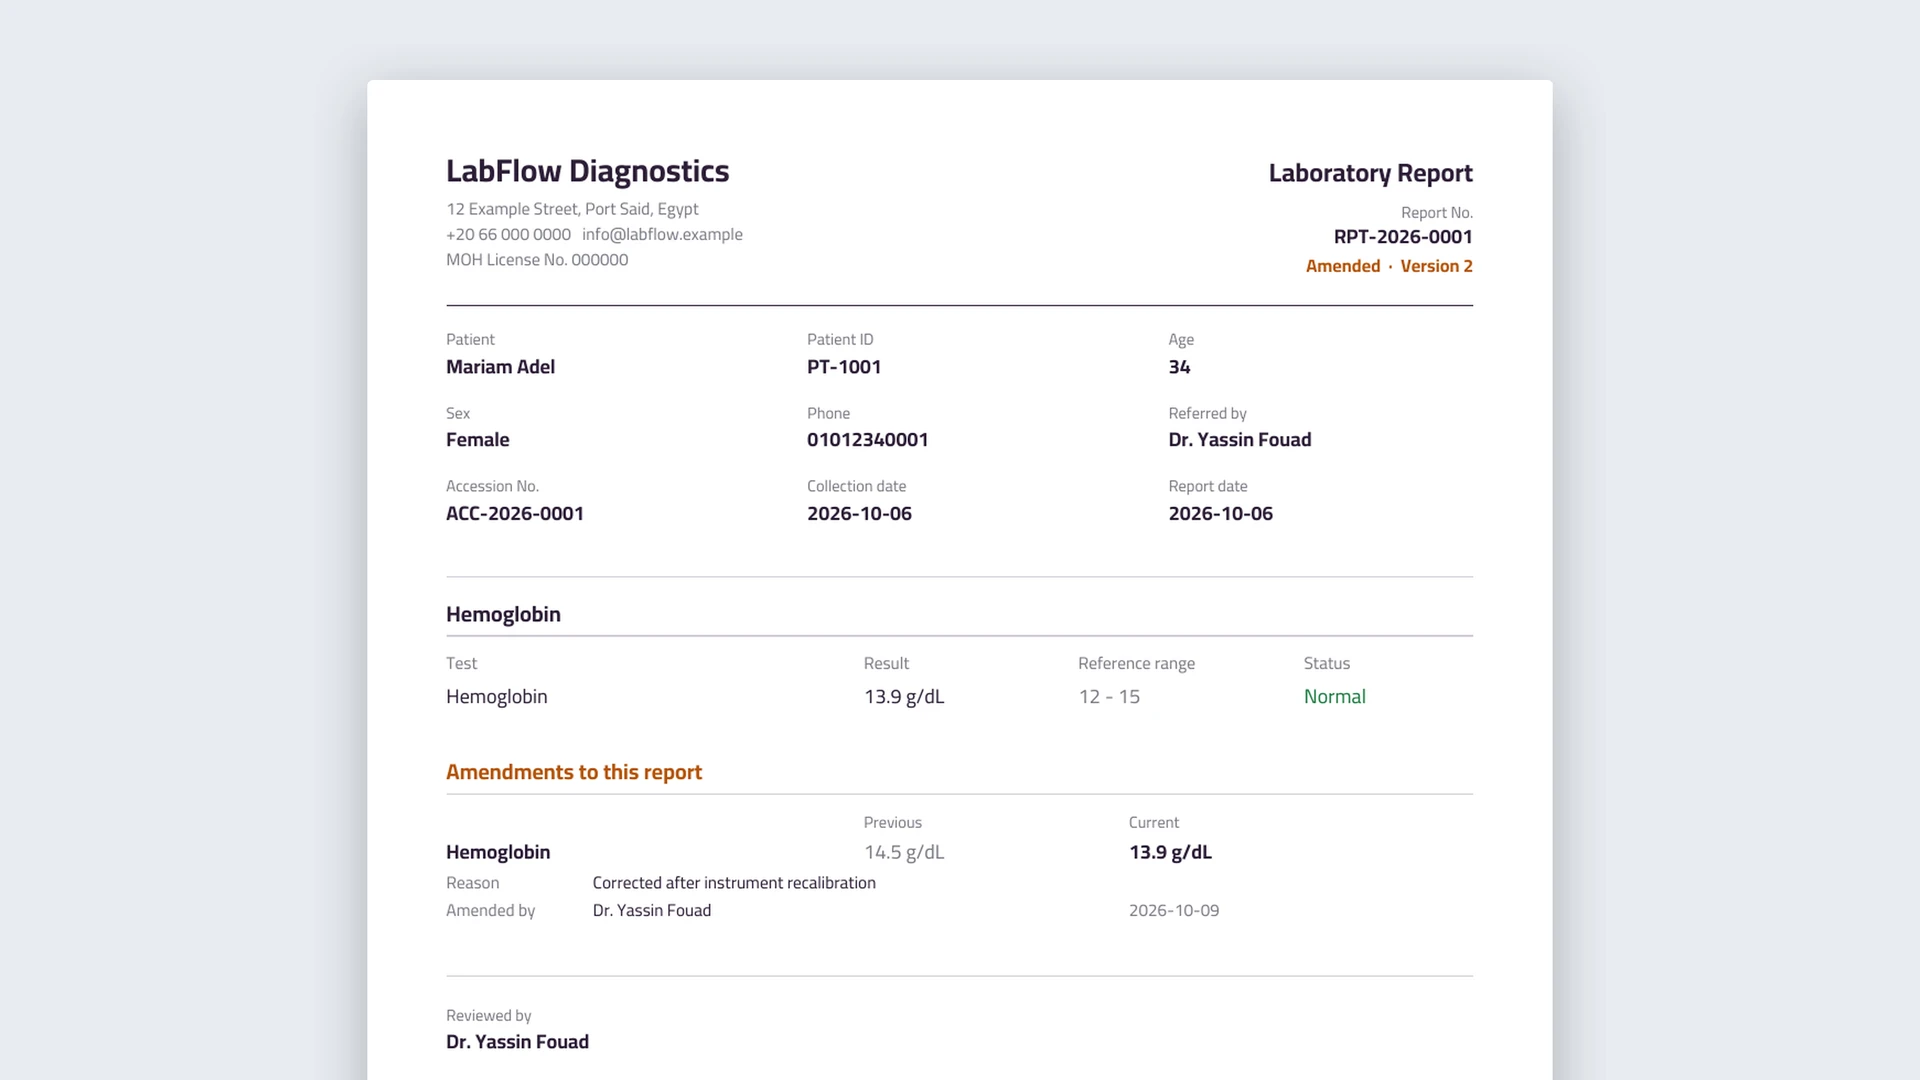Click Dr. Yassin Fouad under Referred by

point(1239,440)
